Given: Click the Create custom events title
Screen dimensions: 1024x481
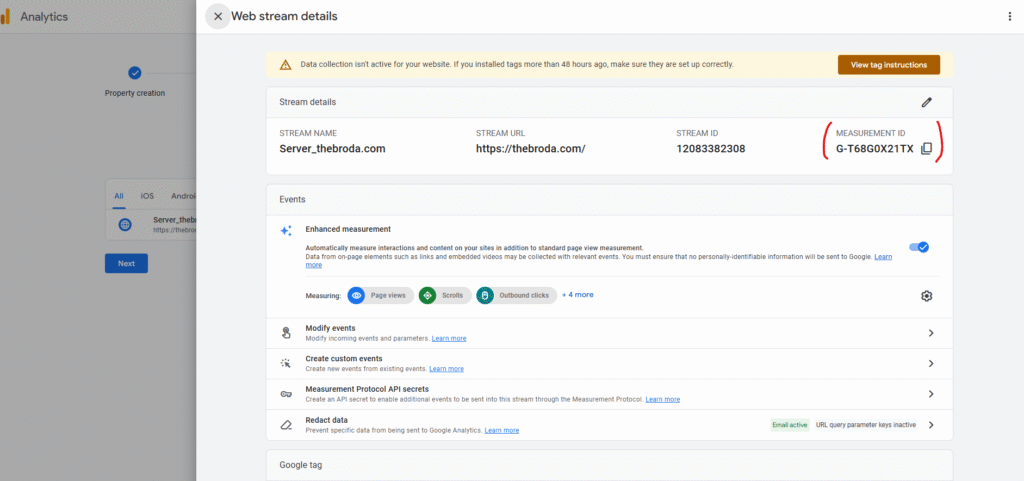Looking at the screenshot, I should pyautogui.click(x=344, y=359).
